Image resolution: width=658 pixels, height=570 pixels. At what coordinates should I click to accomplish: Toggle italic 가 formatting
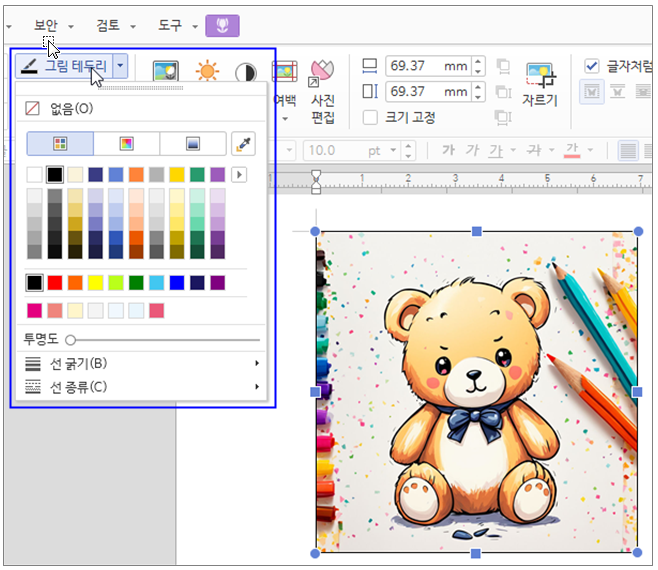[473, 150]
